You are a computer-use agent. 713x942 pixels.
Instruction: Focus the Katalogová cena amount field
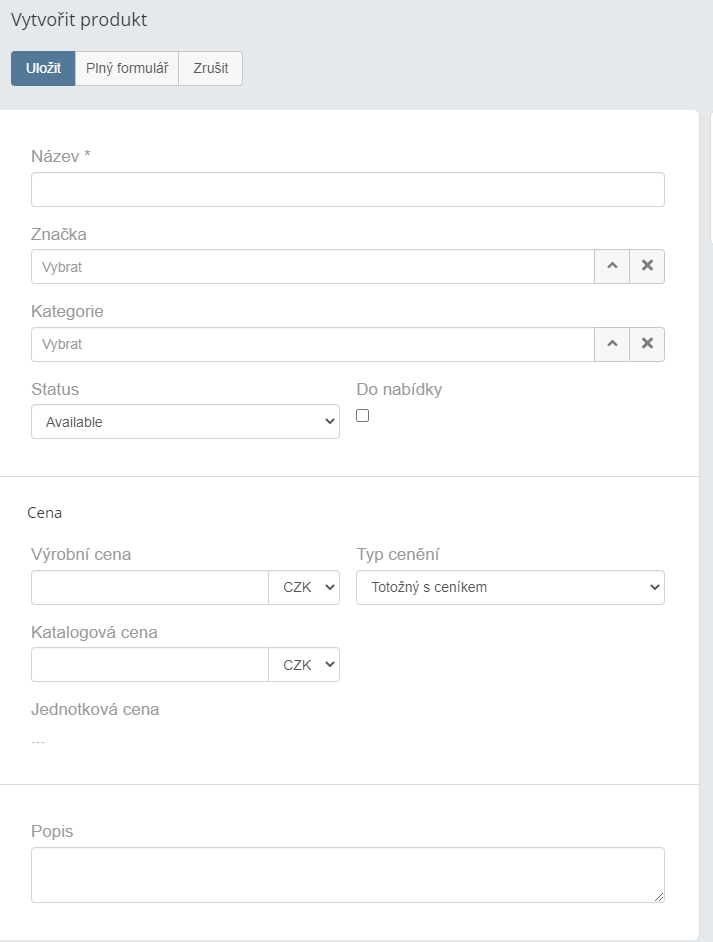click(x=150, y=664)
